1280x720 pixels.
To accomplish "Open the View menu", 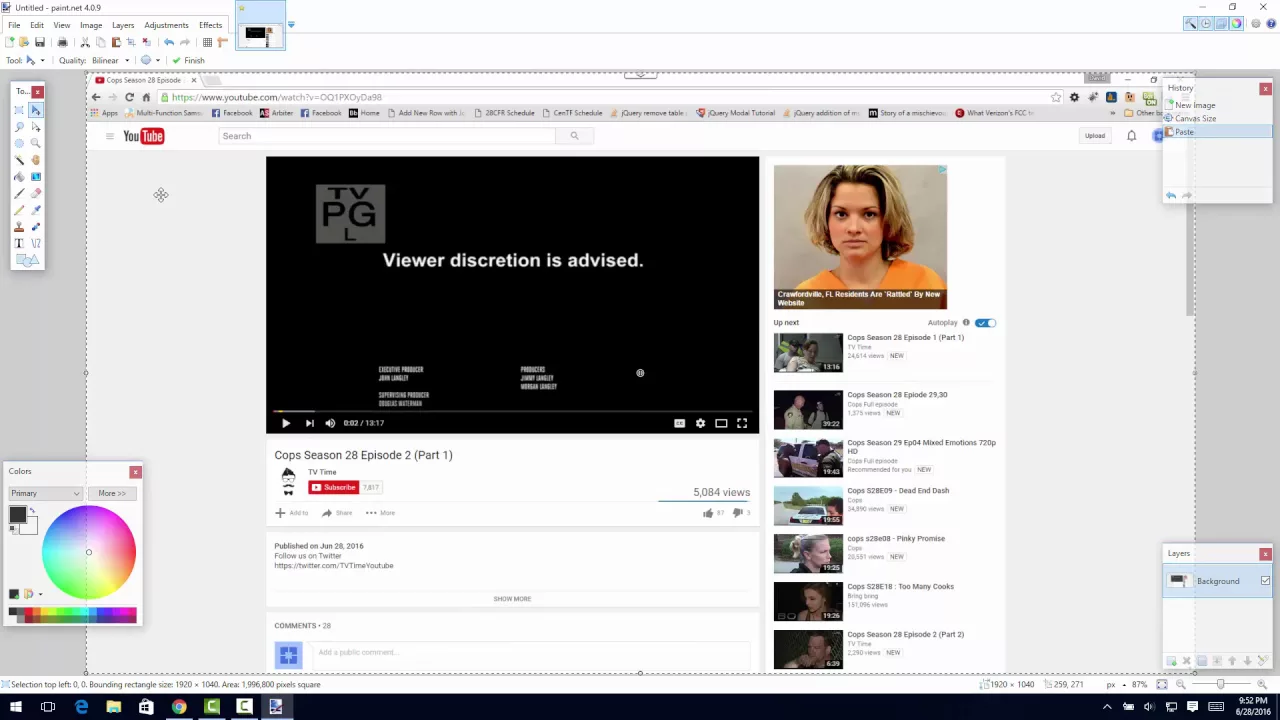I will click(61, 25).
